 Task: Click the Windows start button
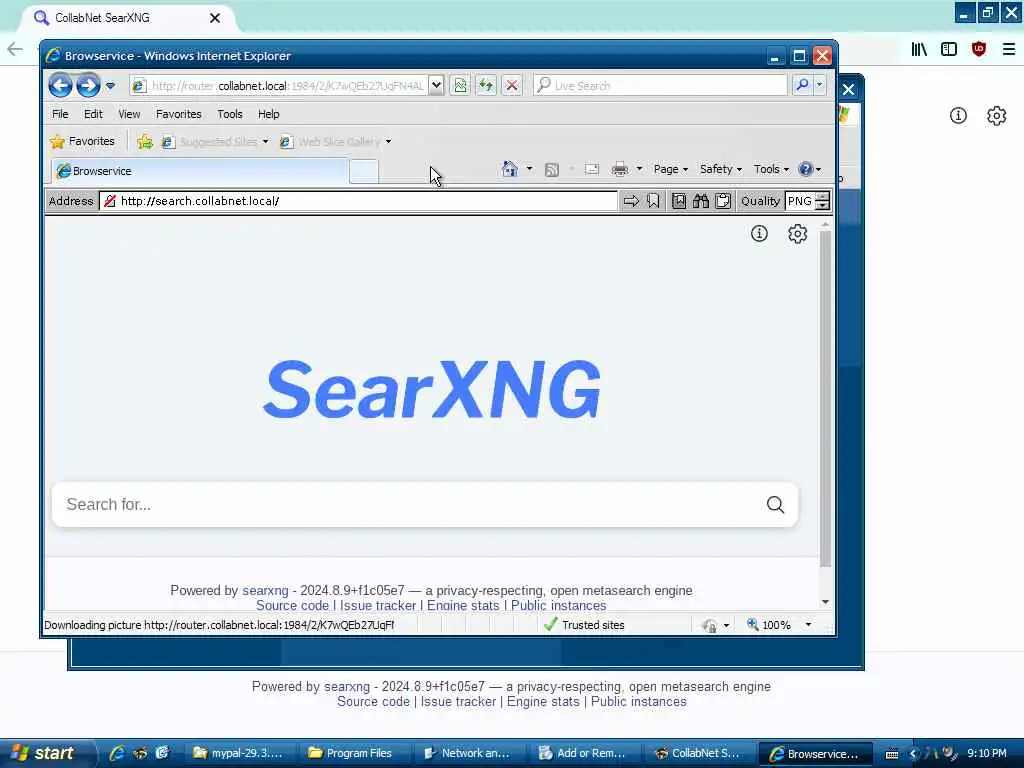click(x=47, y=753)
